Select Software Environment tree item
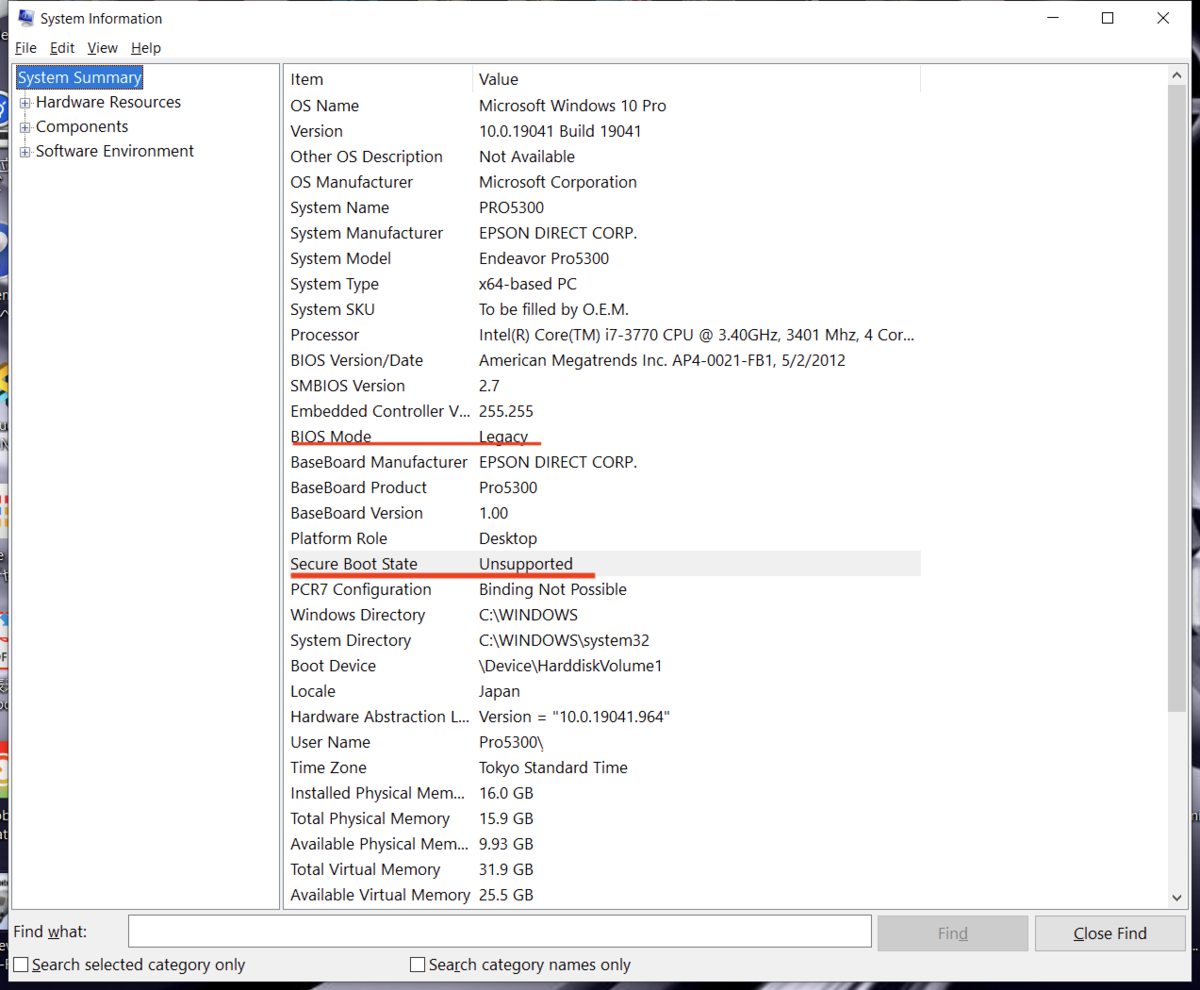The width and height of the screenshot is (1200, 990). coord(115,151)
